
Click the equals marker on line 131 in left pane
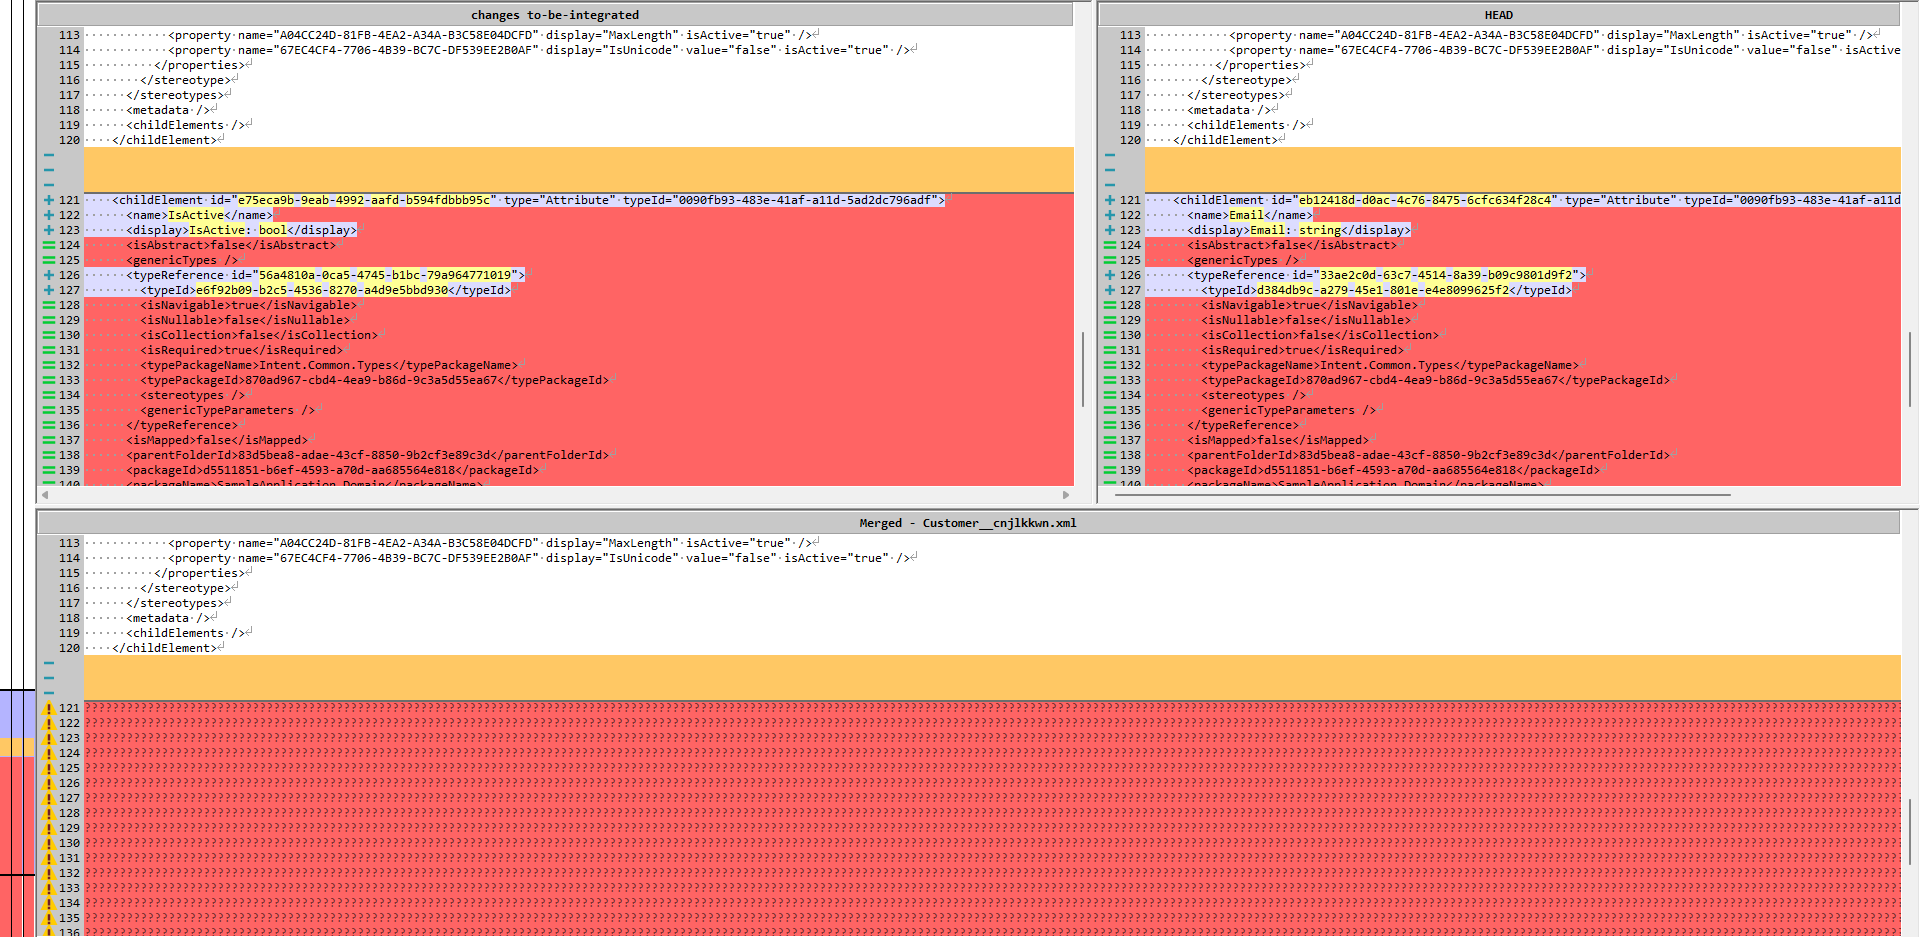point(48,350)
